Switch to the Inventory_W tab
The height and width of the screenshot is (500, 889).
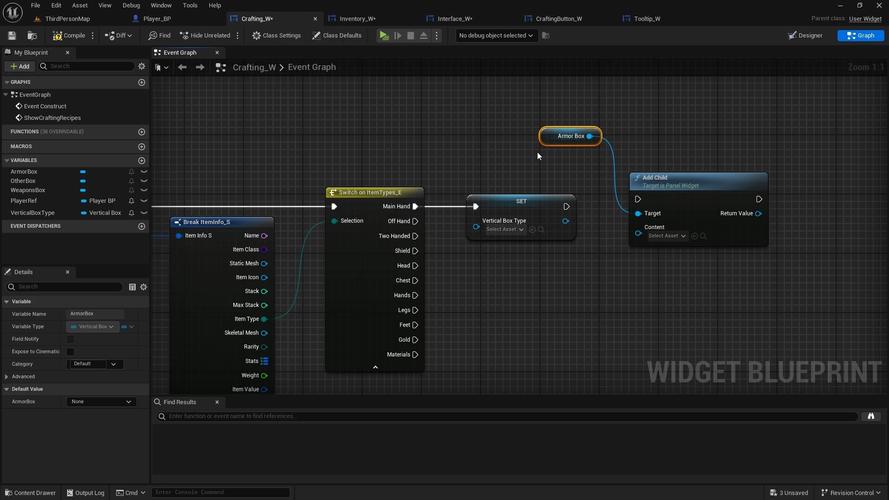click(357, 19)
